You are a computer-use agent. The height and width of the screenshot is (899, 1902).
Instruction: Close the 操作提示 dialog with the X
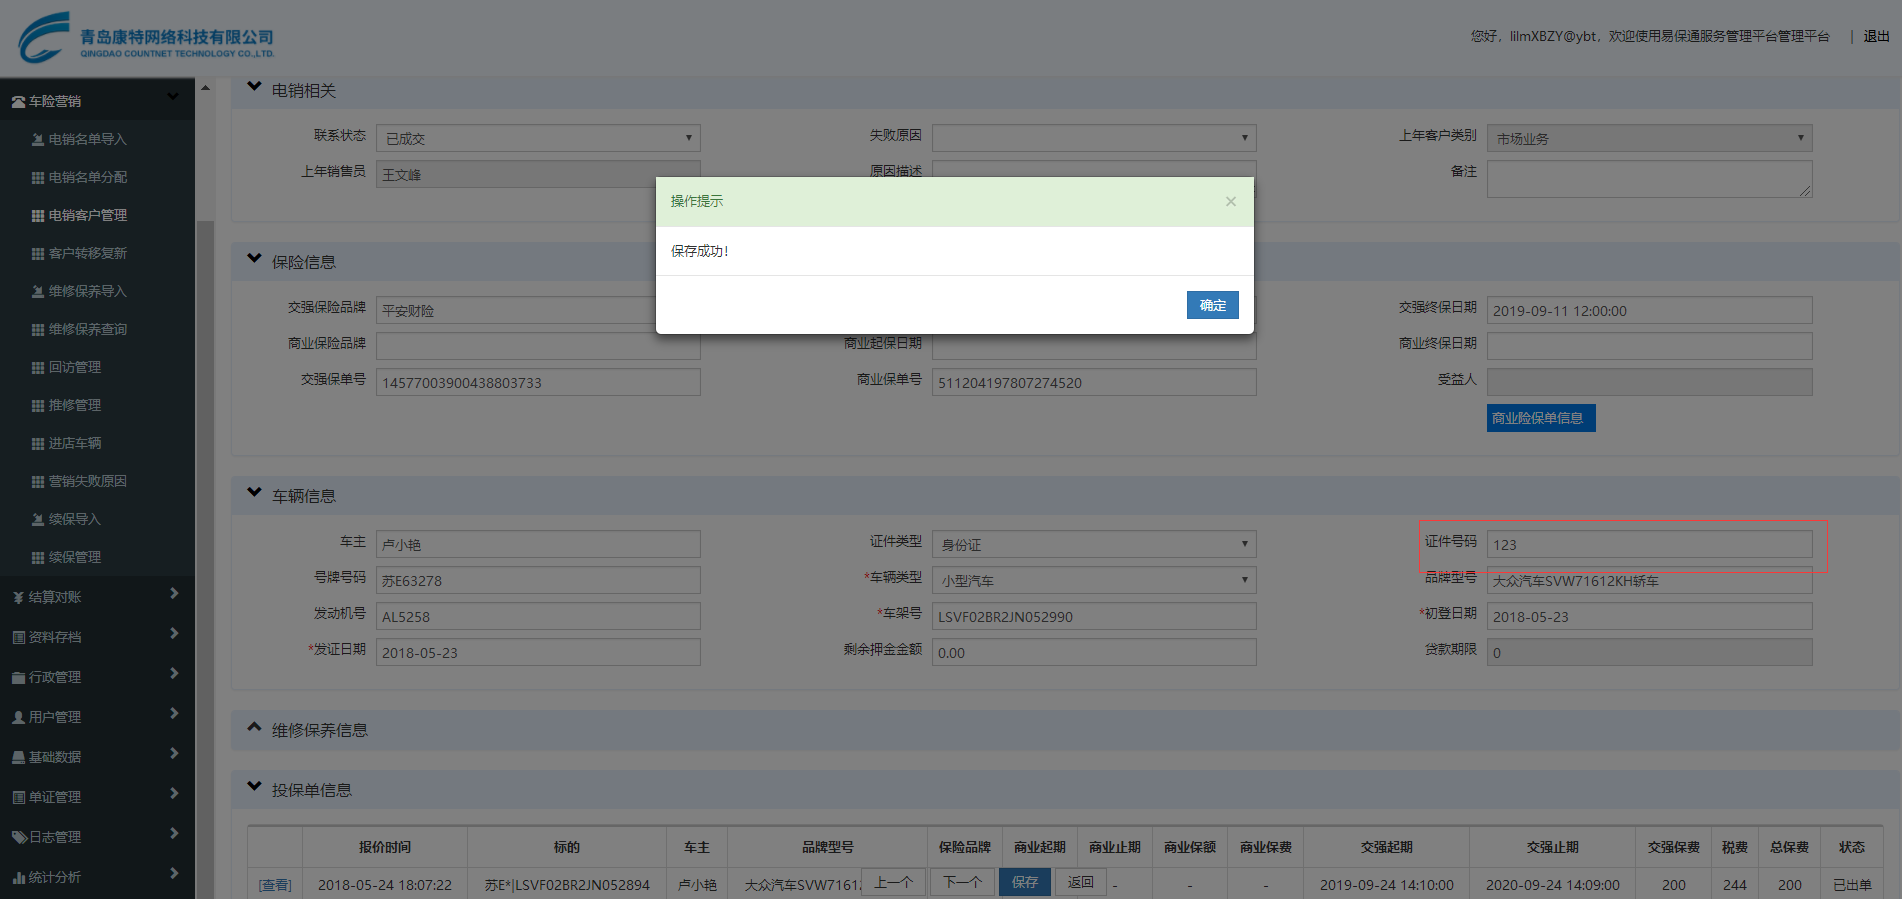tap(1231, 202)
